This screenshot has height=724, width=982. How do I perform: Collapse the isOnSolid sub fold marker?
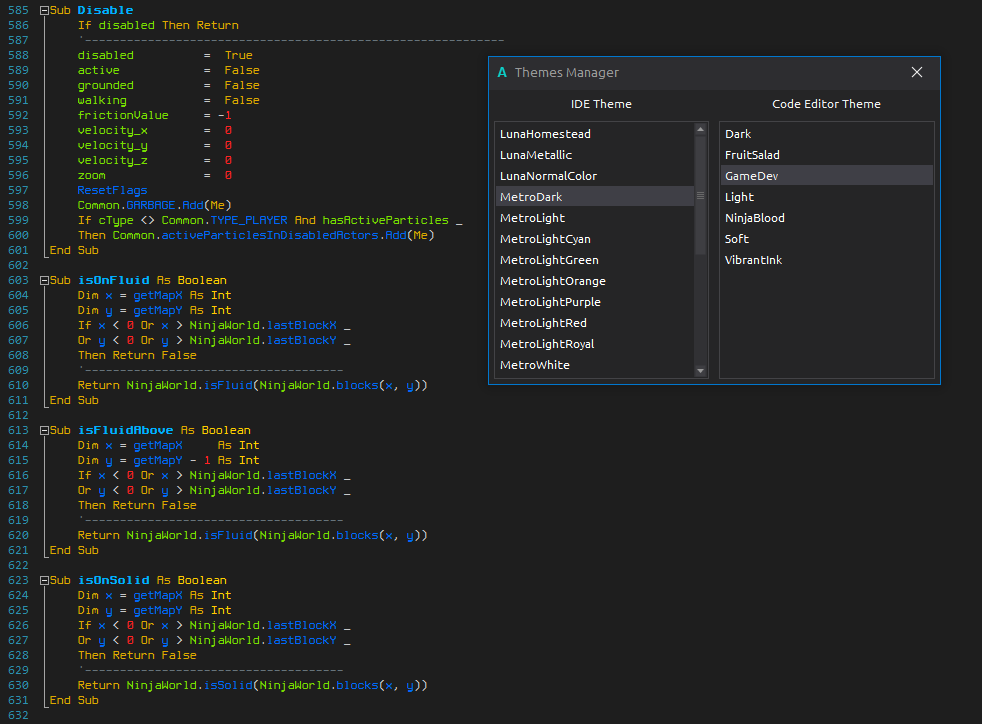click(44, 580)
